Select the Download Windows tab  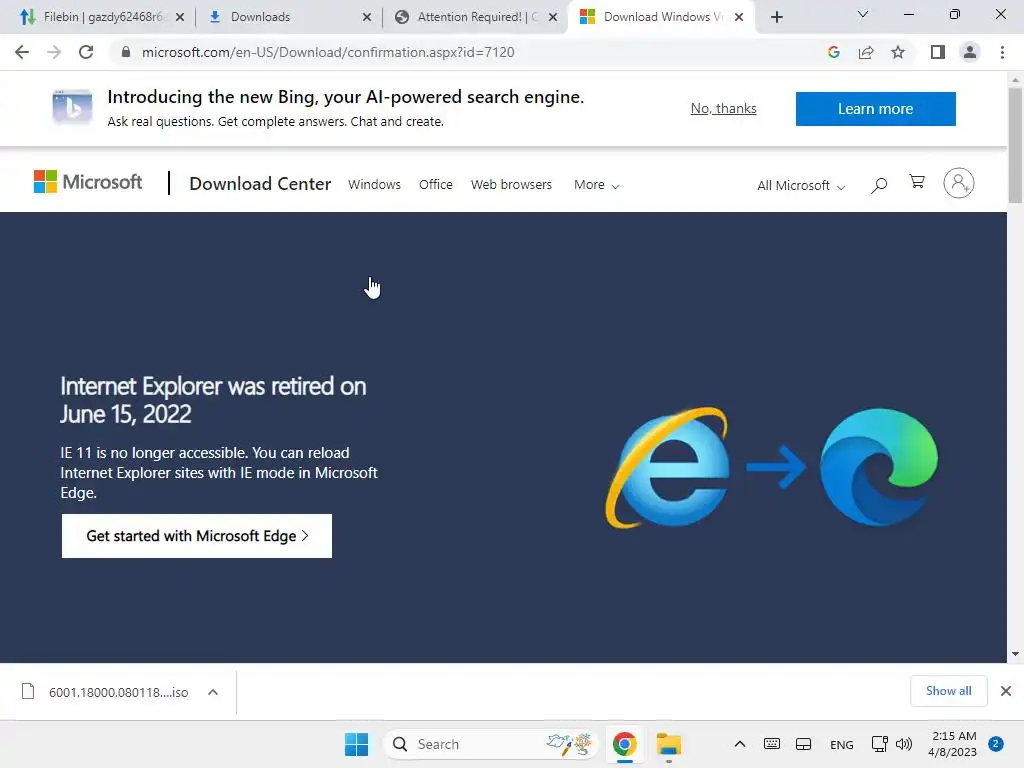click(x=662, y=17)
